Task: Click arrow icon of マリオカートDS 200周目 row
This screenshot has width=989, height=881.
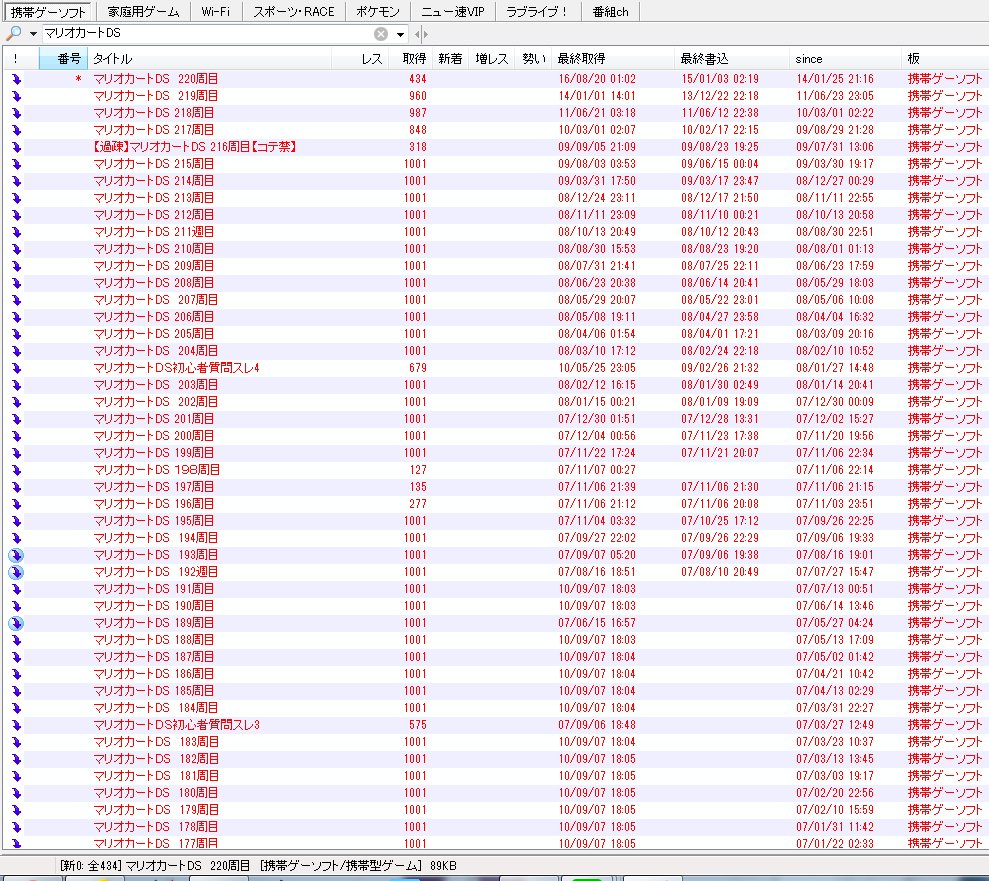Action: 16,436
